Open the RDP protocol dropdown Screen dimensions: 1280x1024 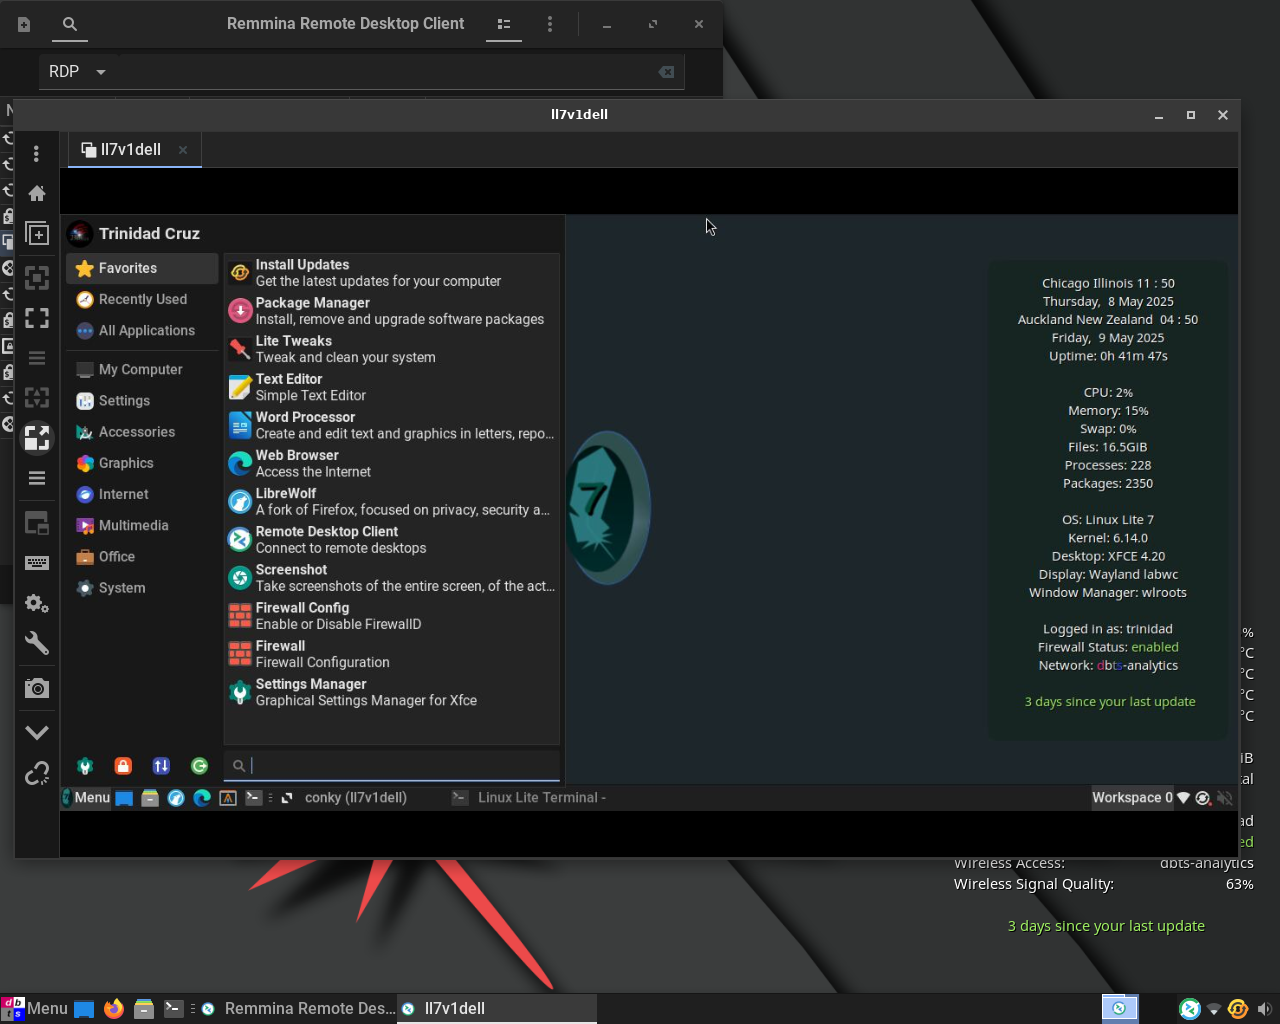[77, 72]
